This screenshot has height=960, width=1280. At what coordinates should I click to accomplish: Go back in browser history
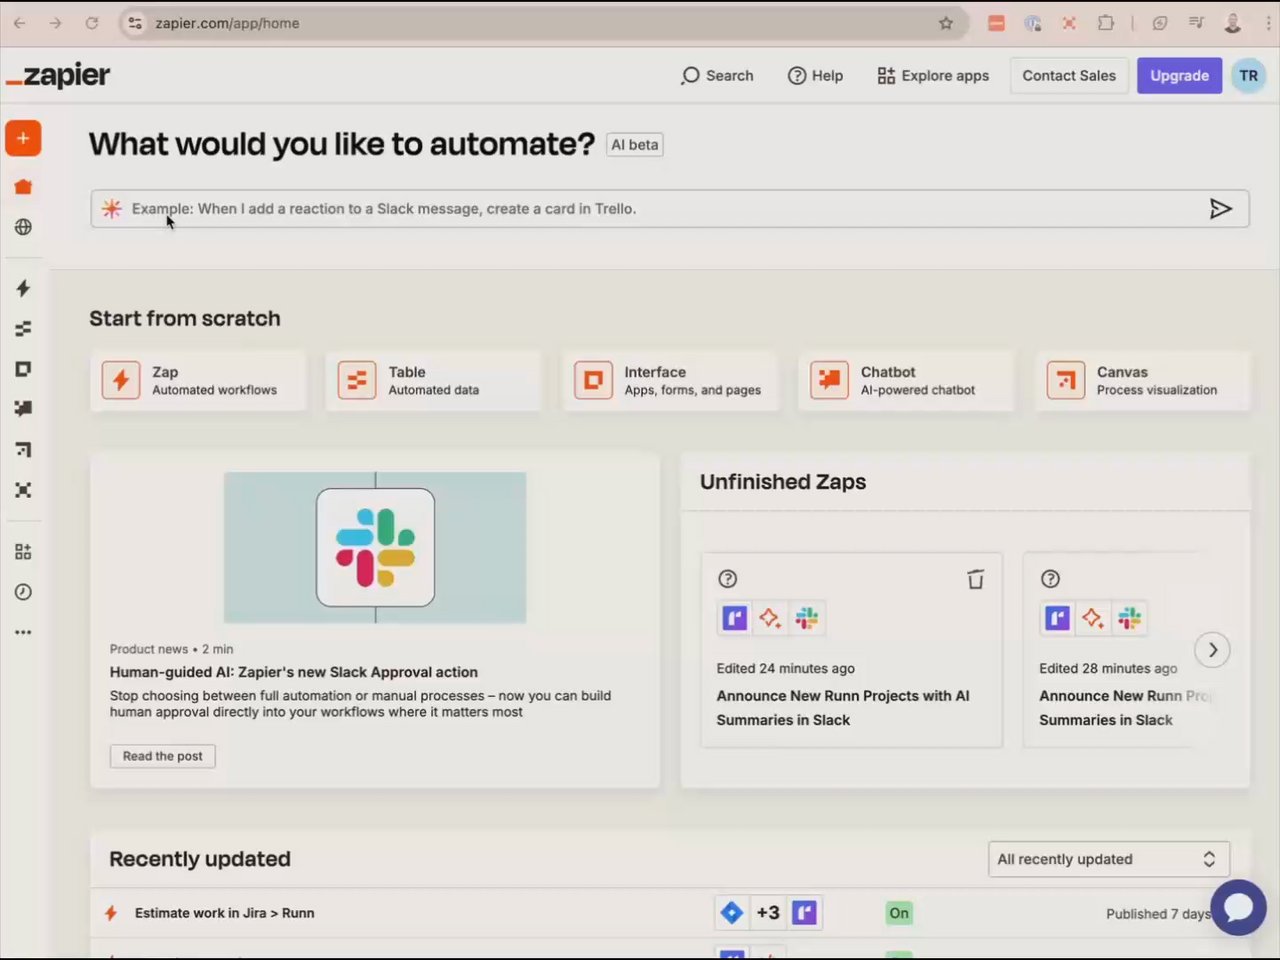pos(20,23)
